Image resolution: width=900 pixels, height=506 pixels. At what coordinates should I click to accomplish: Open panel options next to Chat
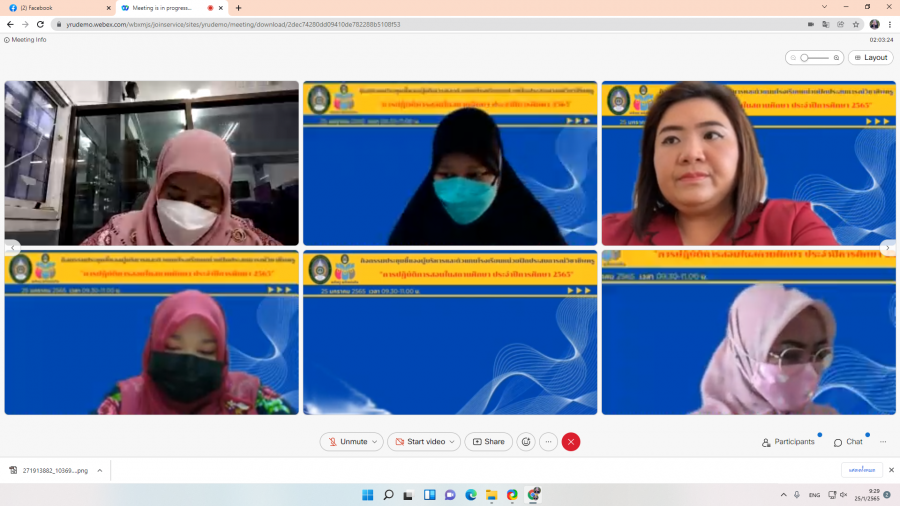[x=883, y=442]
